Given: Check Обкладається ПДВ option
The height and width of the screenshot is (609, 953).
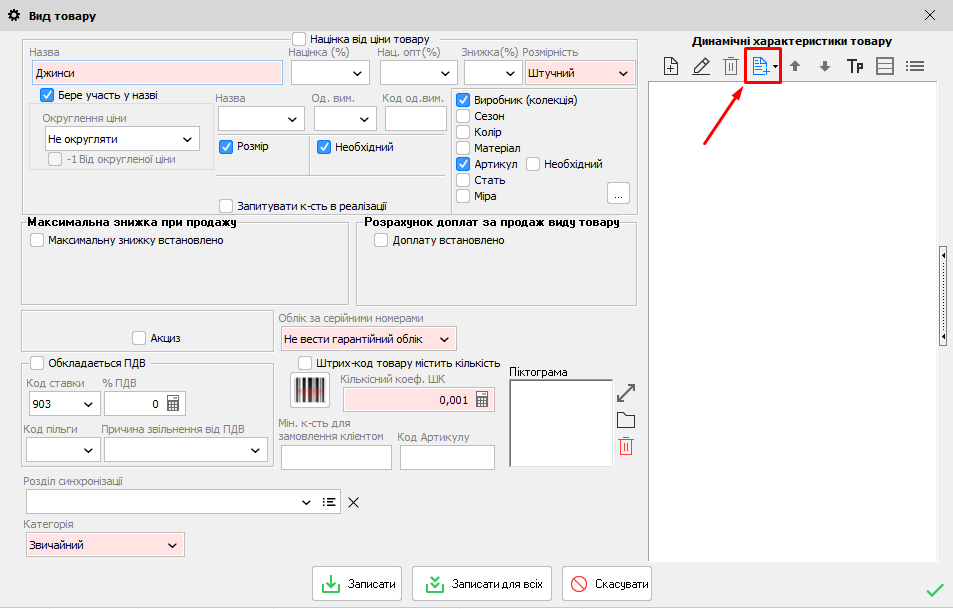Looking at the screenshot, I should click(x=37, y=363).
